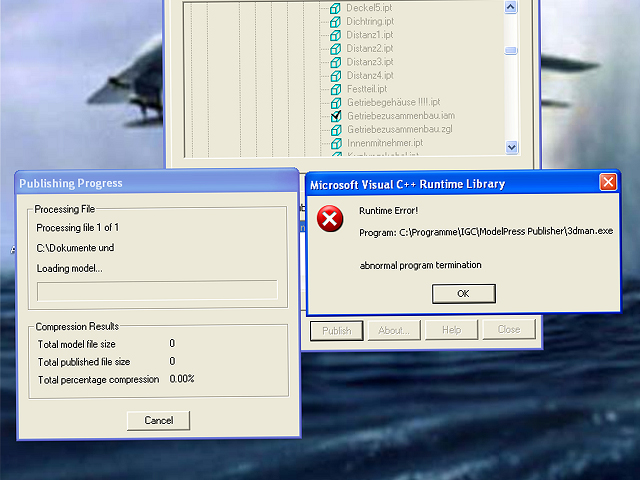Viewport: 640px width, 480px height.
Task: Check the box icon for Deckel5.ipt
Action: [335, 8]
